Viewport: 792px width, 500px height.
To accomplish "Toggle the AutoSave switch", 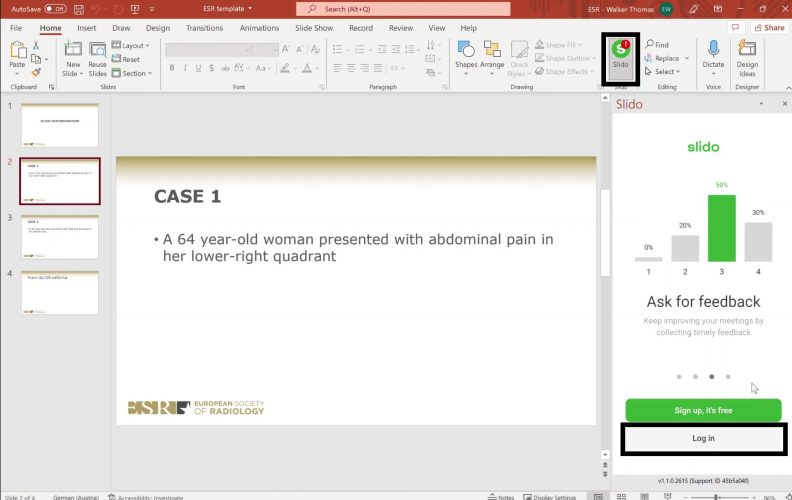I will pos(54,8).
